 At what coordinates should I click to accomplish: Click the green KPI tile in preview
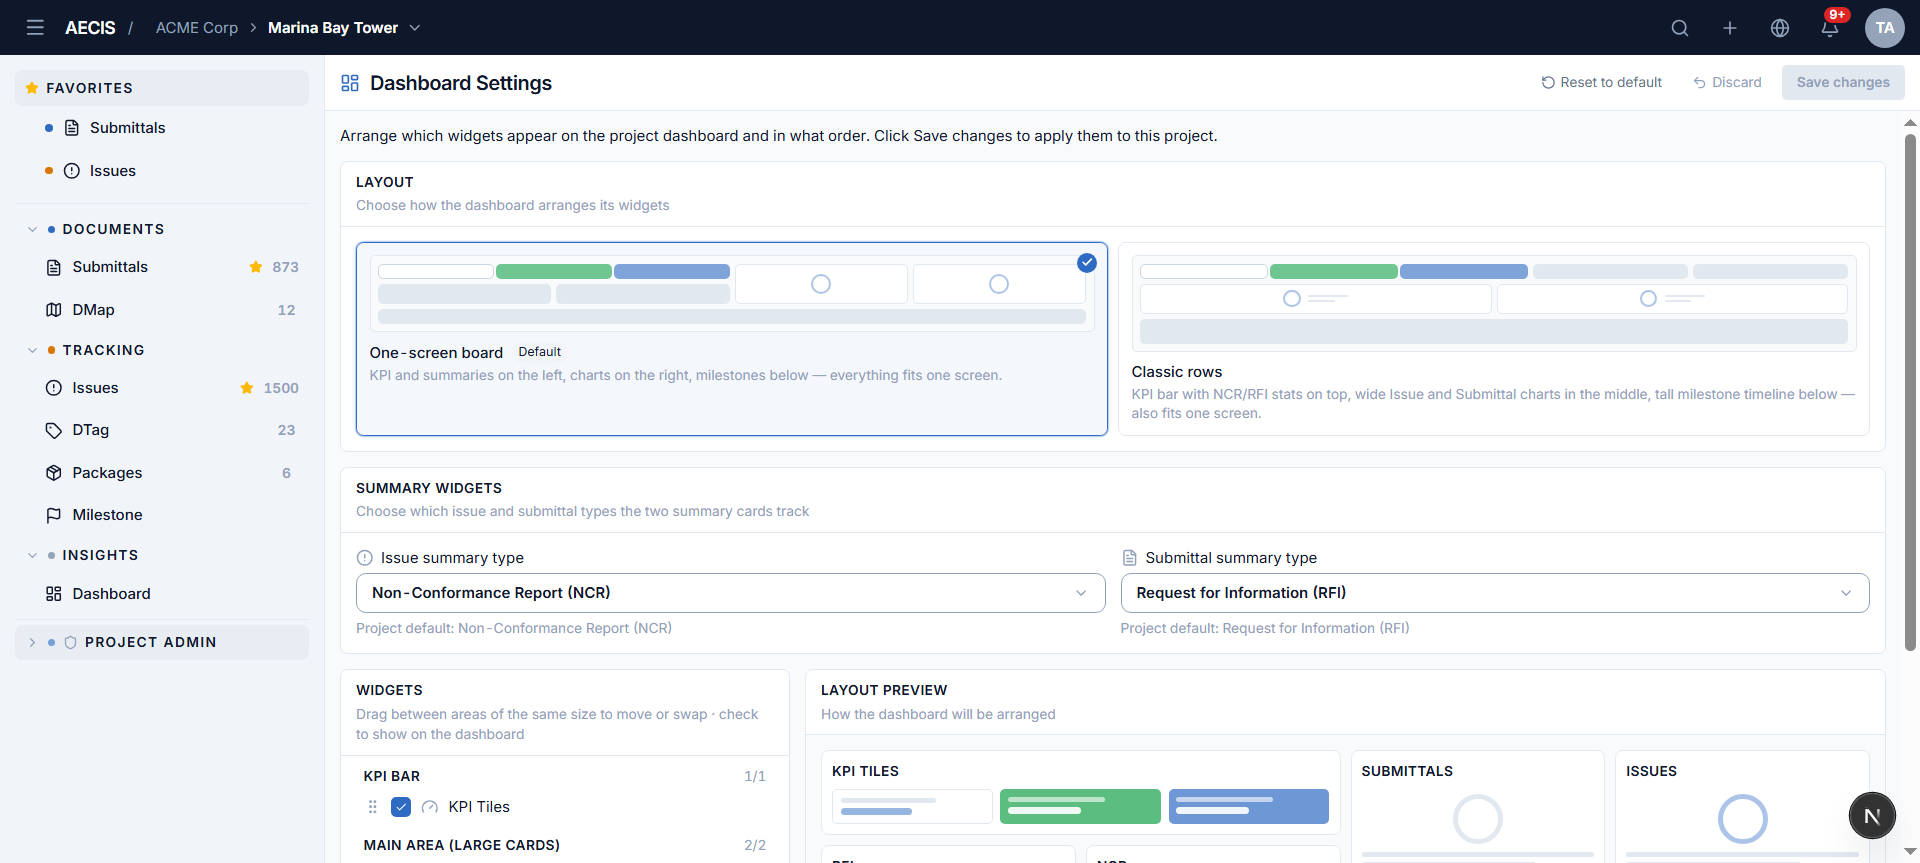point(1080,806)
